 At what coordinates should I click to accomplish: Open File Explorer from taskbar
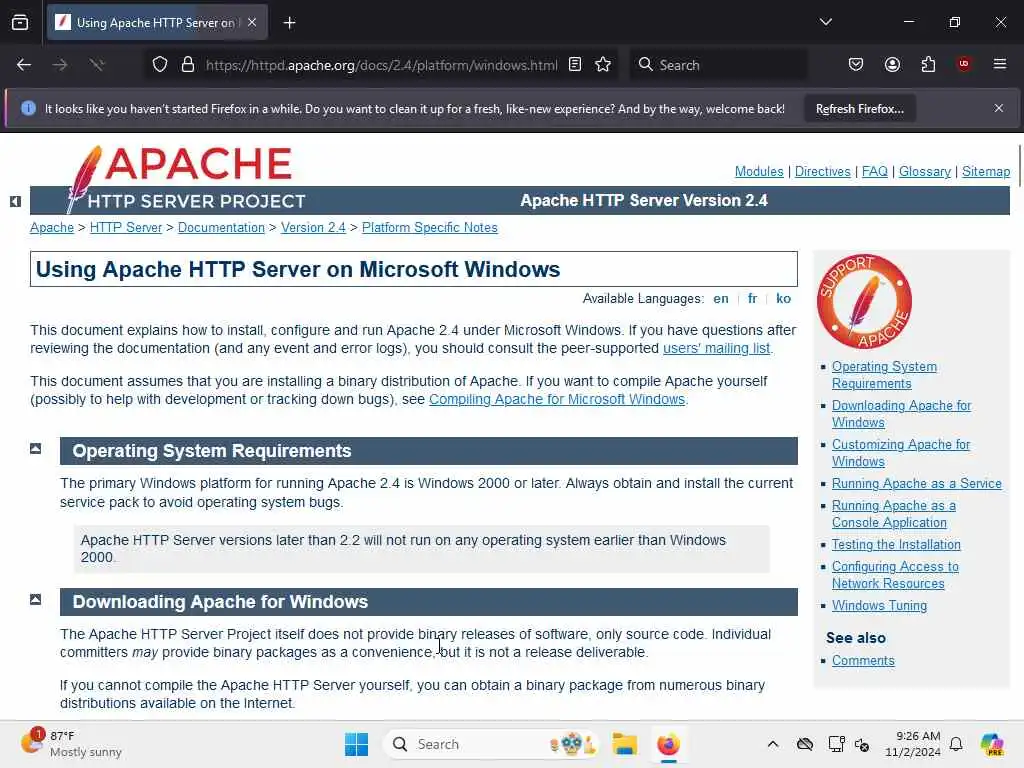[624, 744]
